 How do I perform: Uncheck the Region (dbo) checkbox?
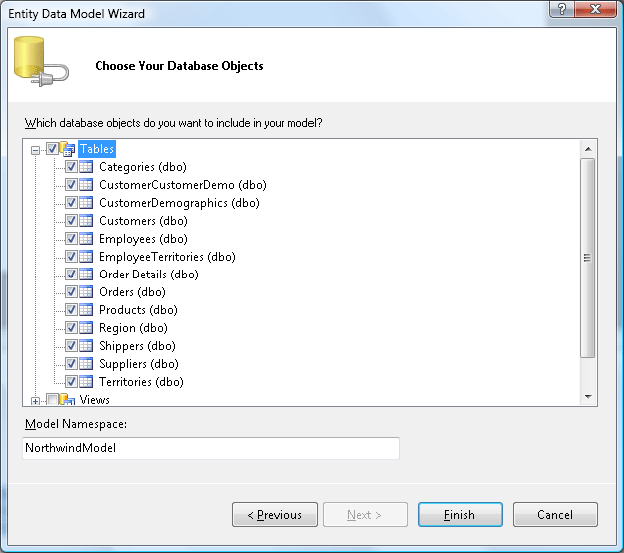pos(71,327)
